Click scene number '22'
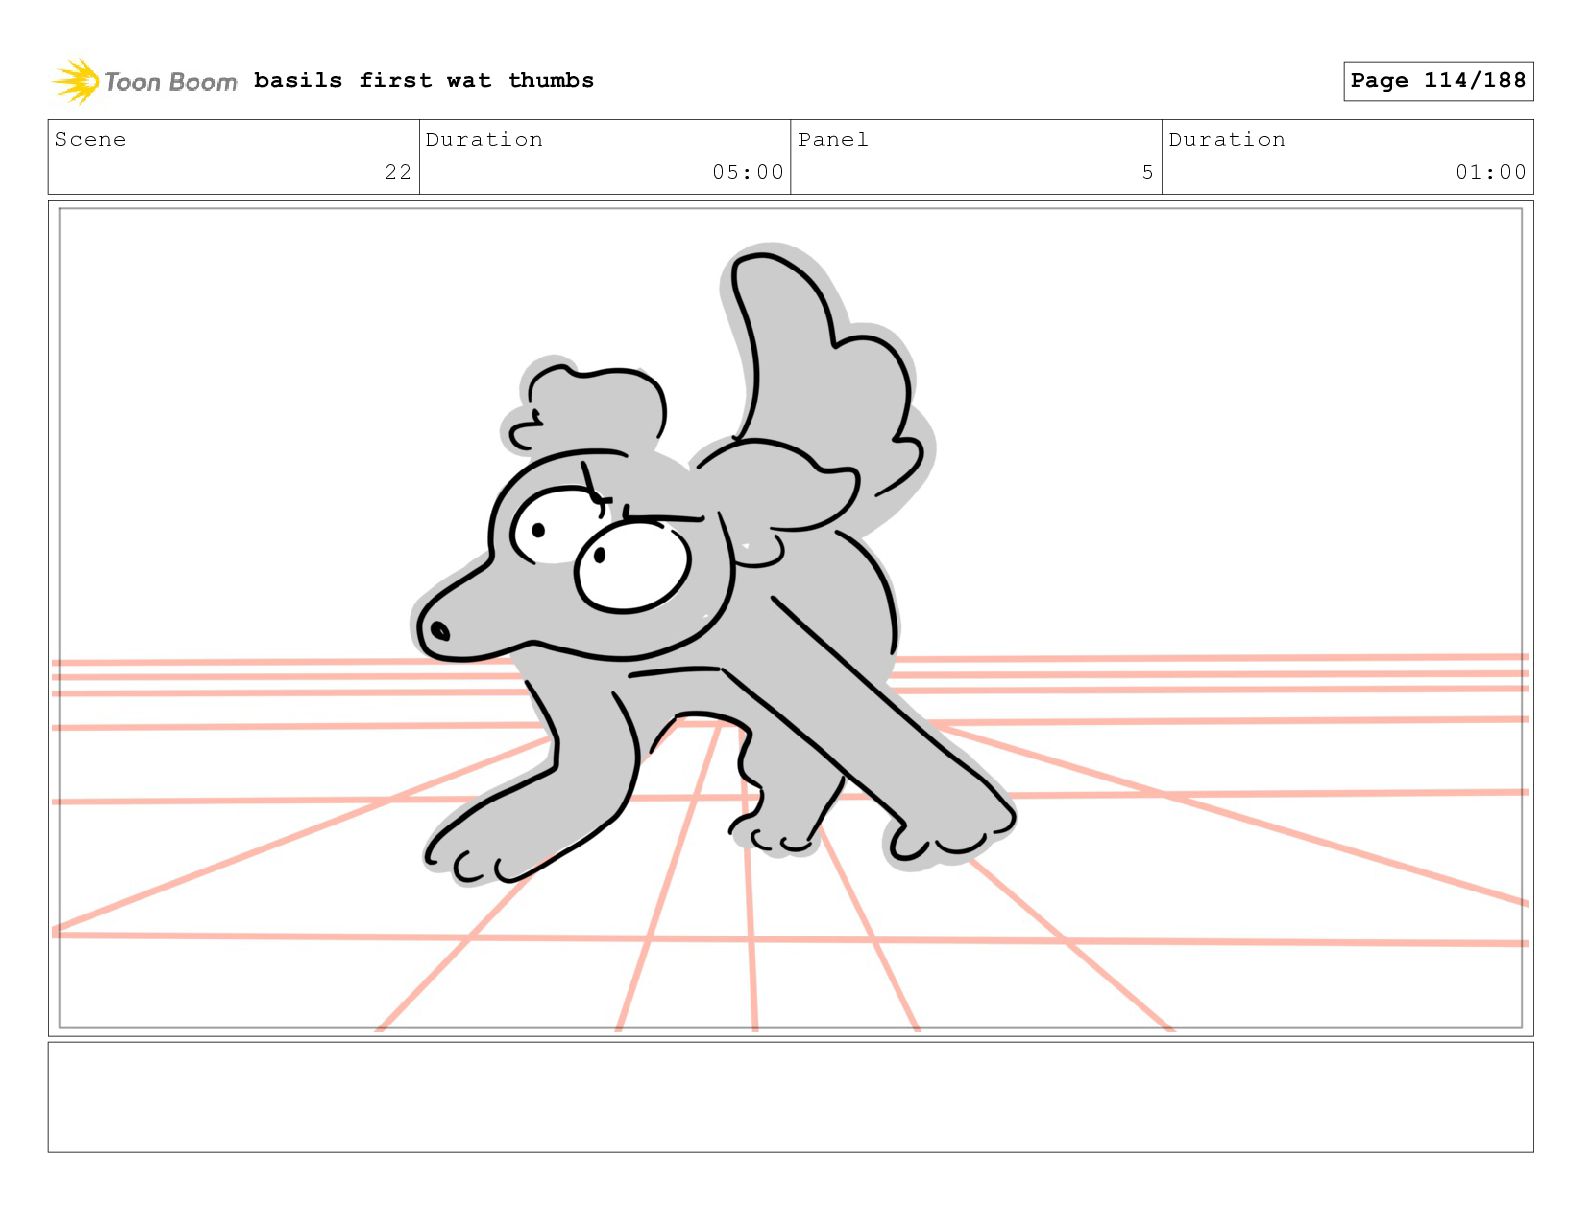Viewport: 1584px width, 1224px height. (398, 172)
